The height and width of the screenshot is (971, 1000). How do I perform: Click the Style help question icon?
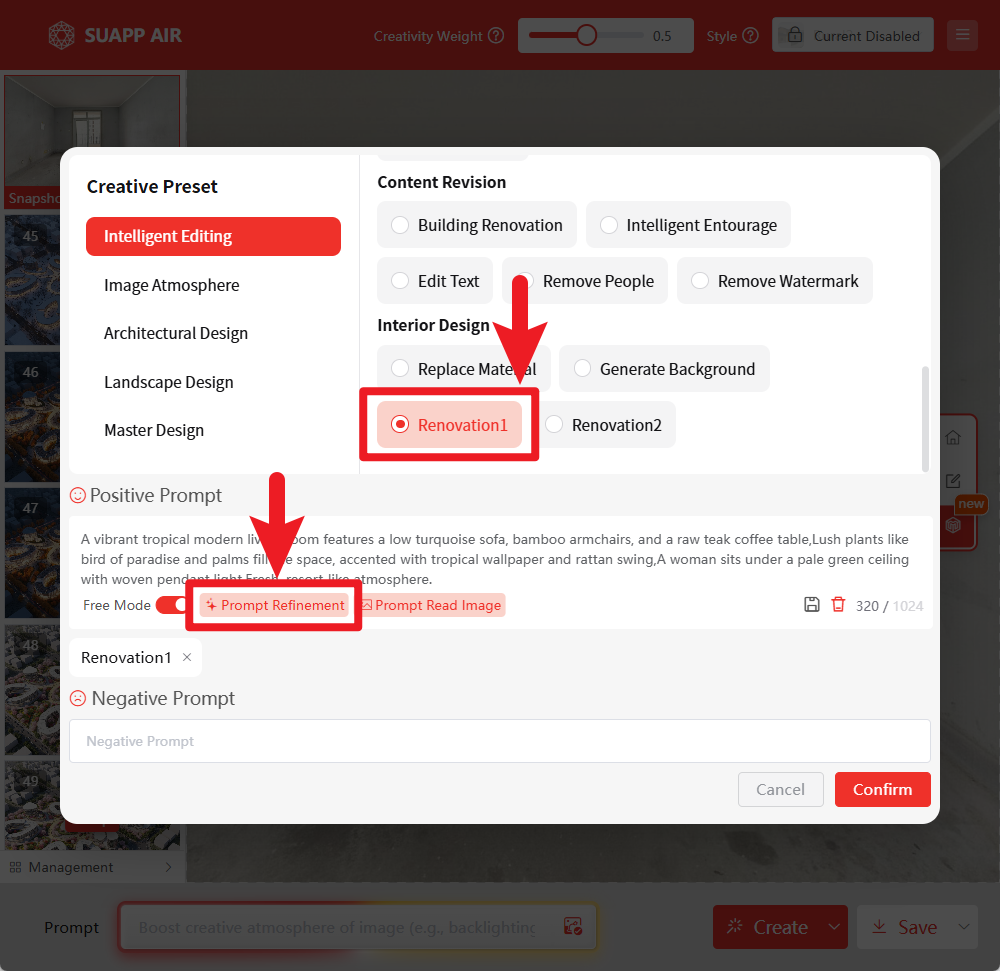tap(750, 36)
